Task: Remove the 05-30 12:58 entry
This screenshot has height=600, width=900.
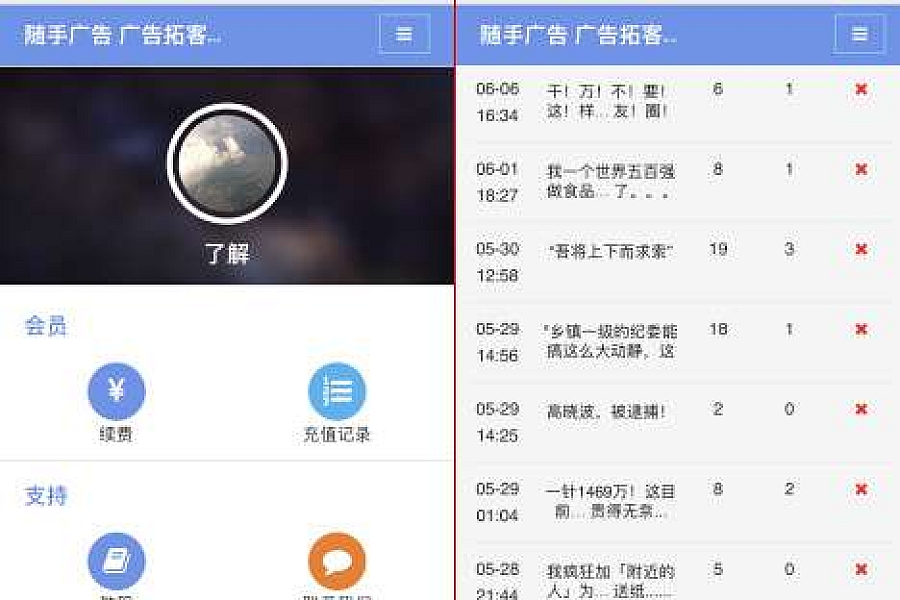Action: (x=861, y=249)
